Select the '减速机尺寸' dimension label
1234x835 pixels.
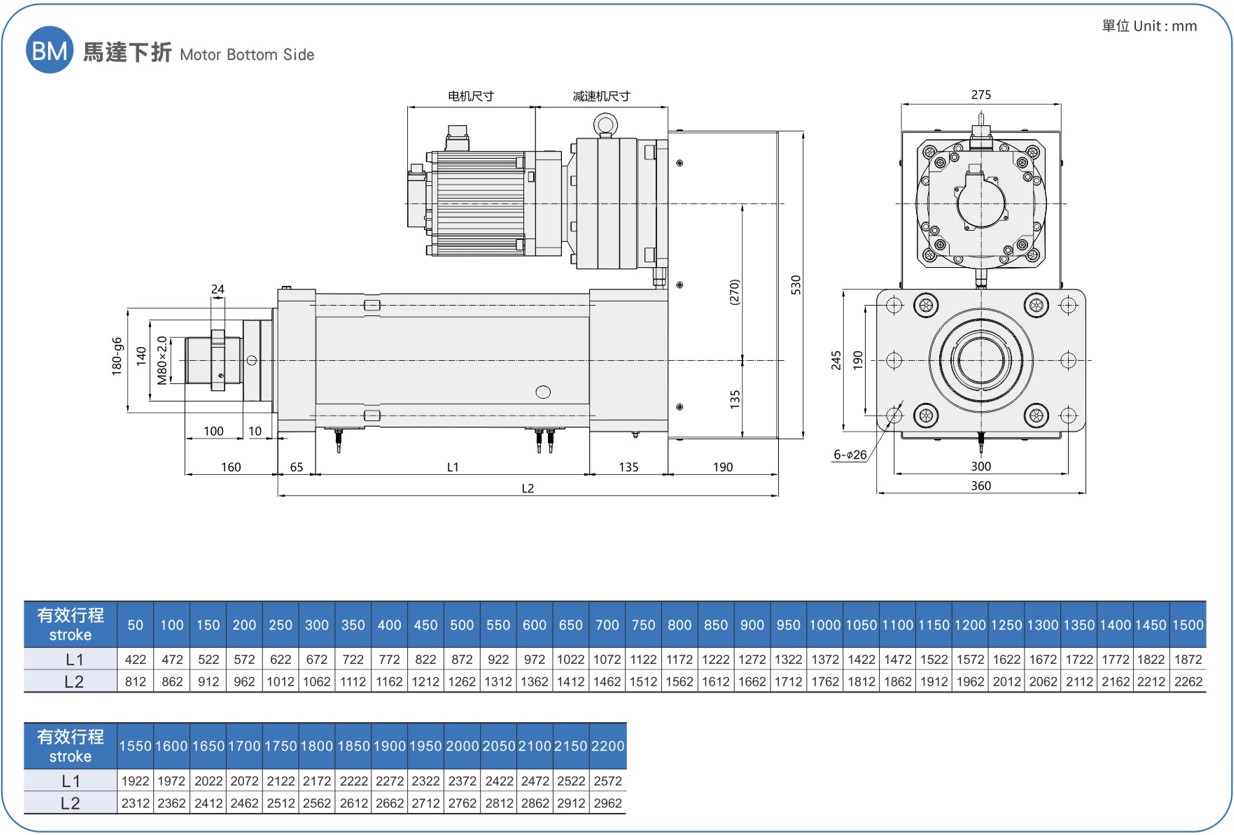[601, 97]
